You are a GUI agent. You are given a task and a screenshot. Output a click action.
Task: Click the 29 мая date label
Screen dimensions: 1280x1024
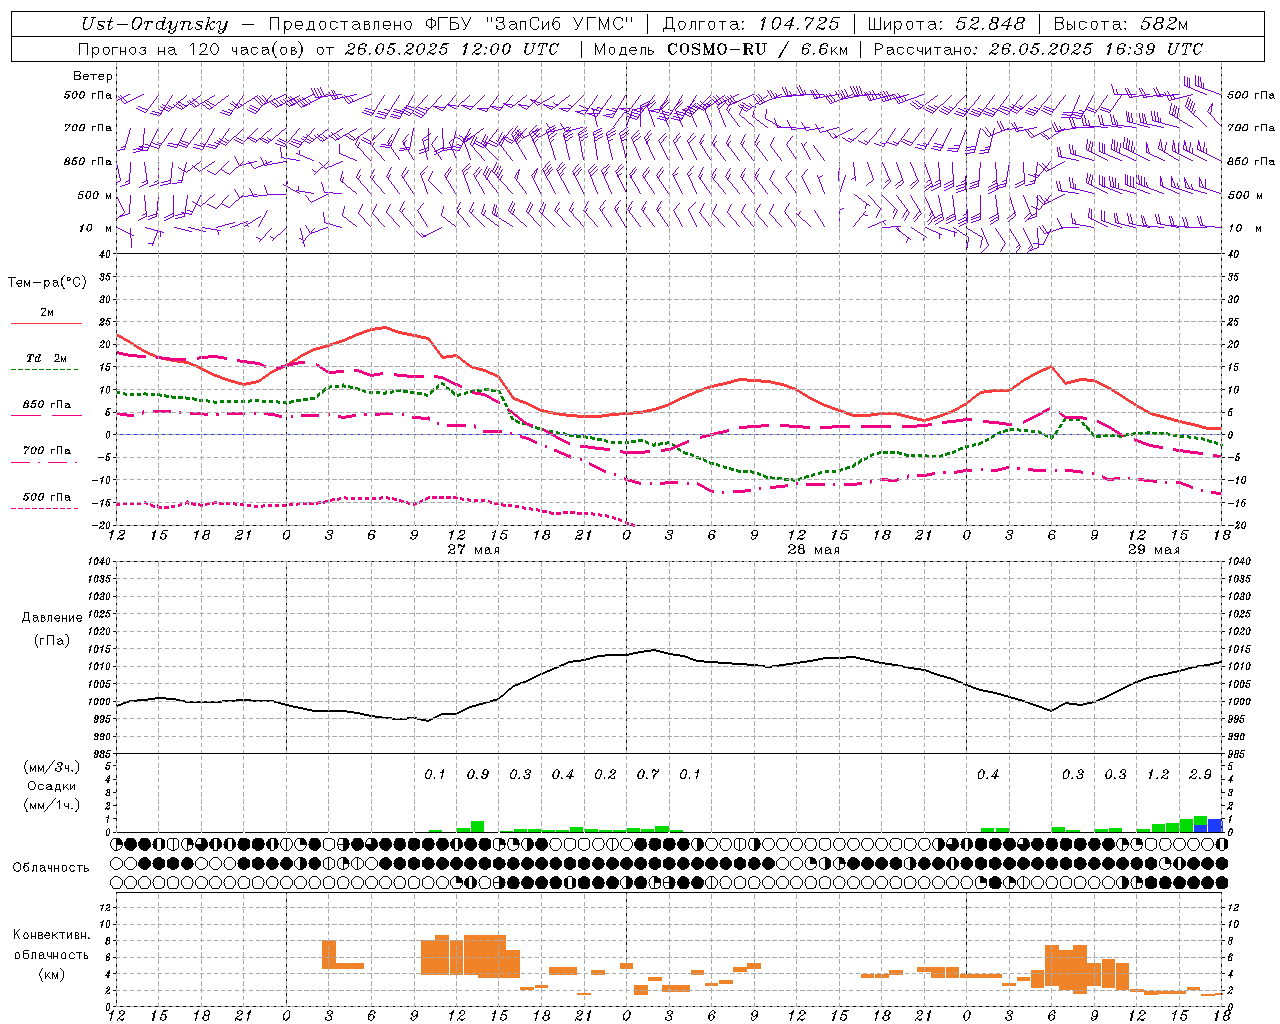tap(1154, 549)
